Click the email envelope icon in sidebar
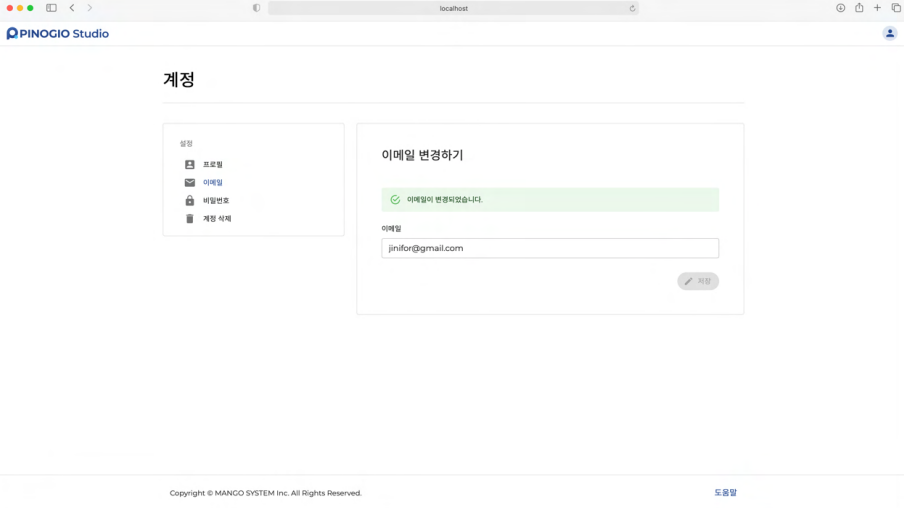Screen dimensions: 904x508 pyautogui.click(x=190, y=183)
